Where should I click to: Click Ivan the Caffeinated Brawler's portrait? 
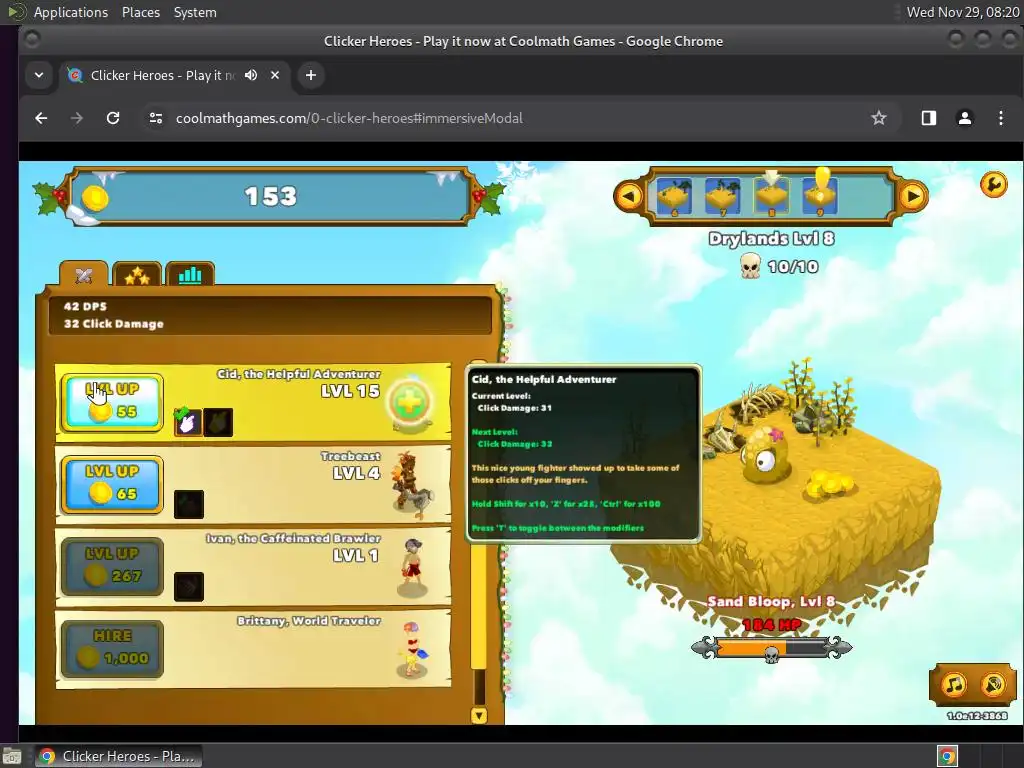pos(413,567)
